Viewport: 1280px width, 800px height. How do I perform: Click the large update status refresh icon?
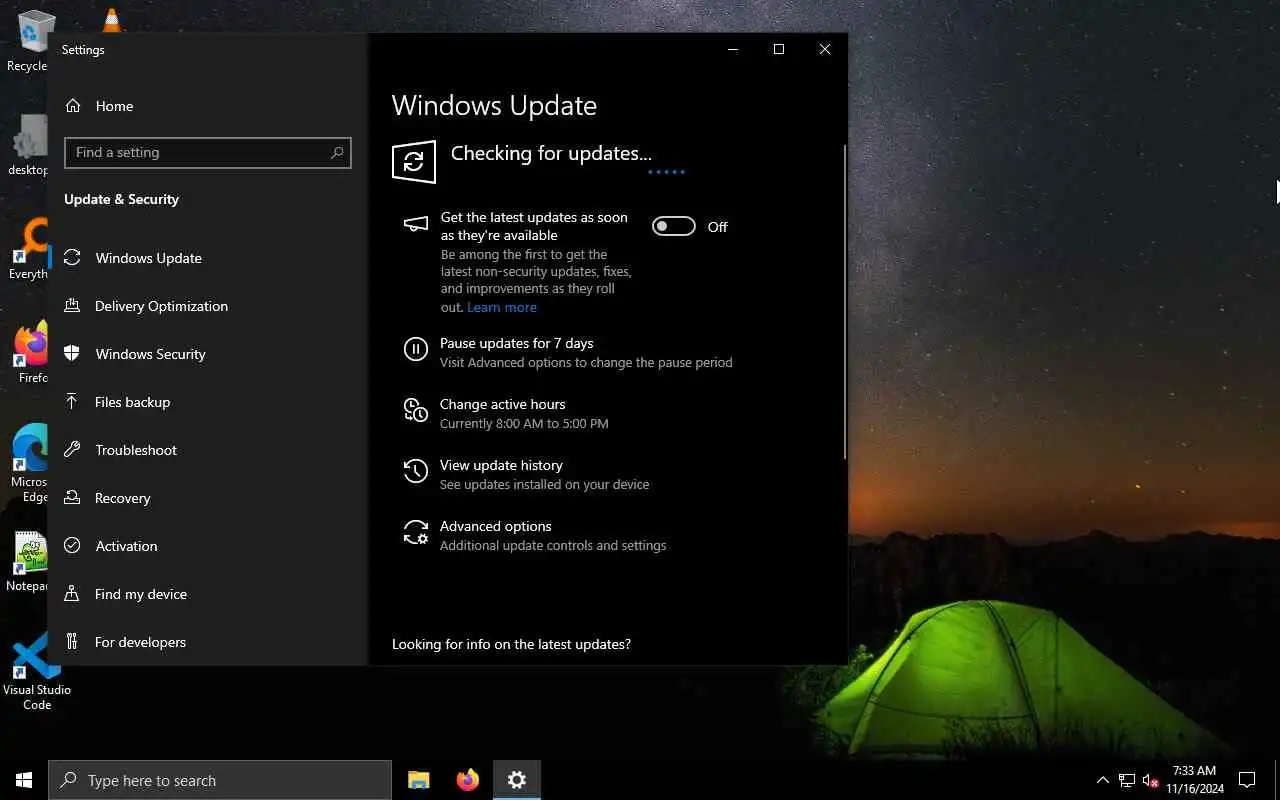[x=414, y=162]
